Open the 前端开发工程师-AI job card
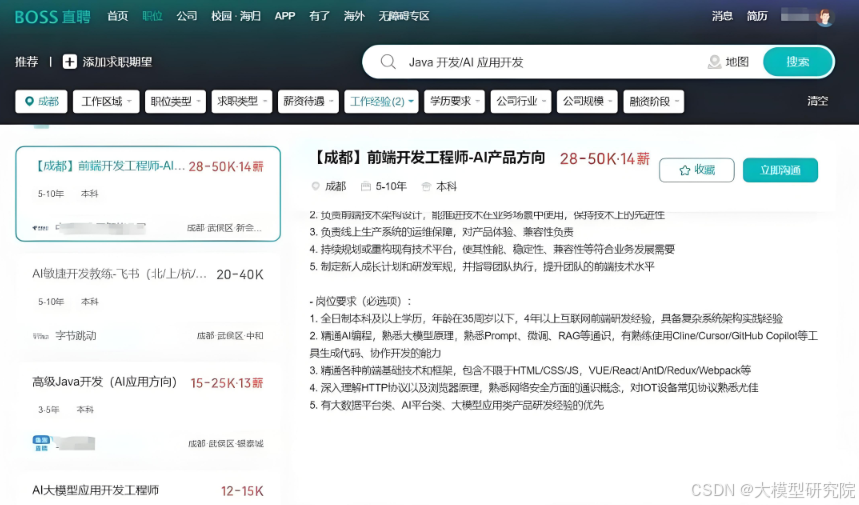The height and width of the screenshot is (505, 859). [148, 194]
